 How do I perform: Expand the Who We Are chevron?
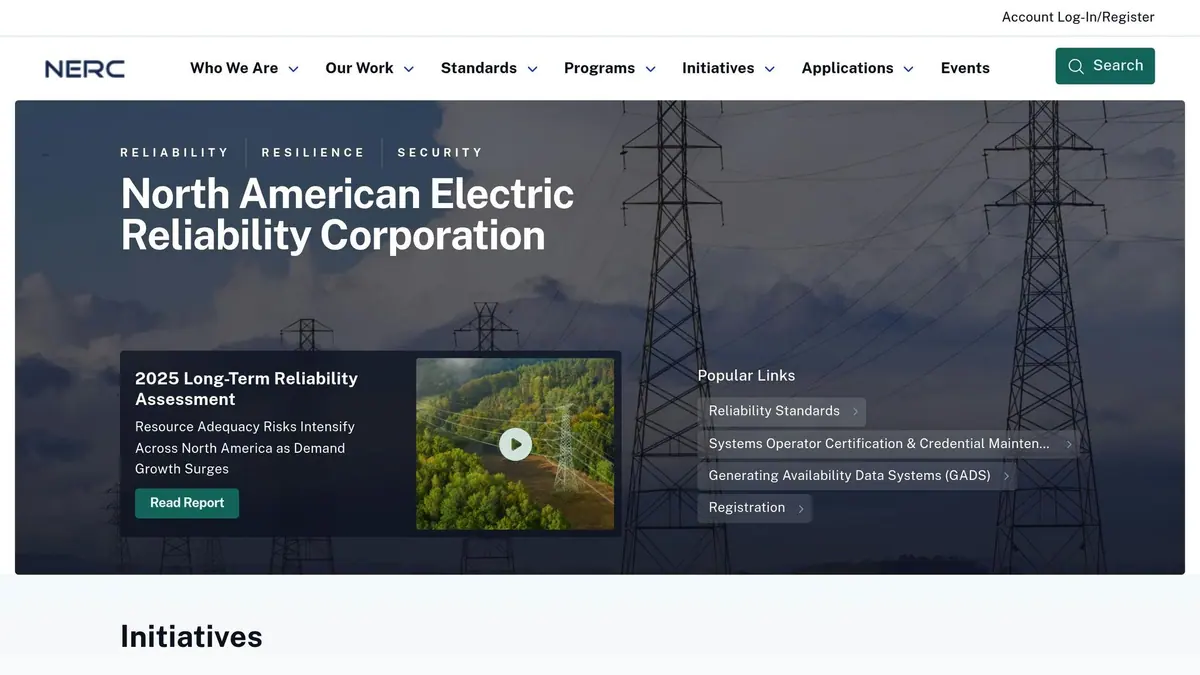click(293, 69)
